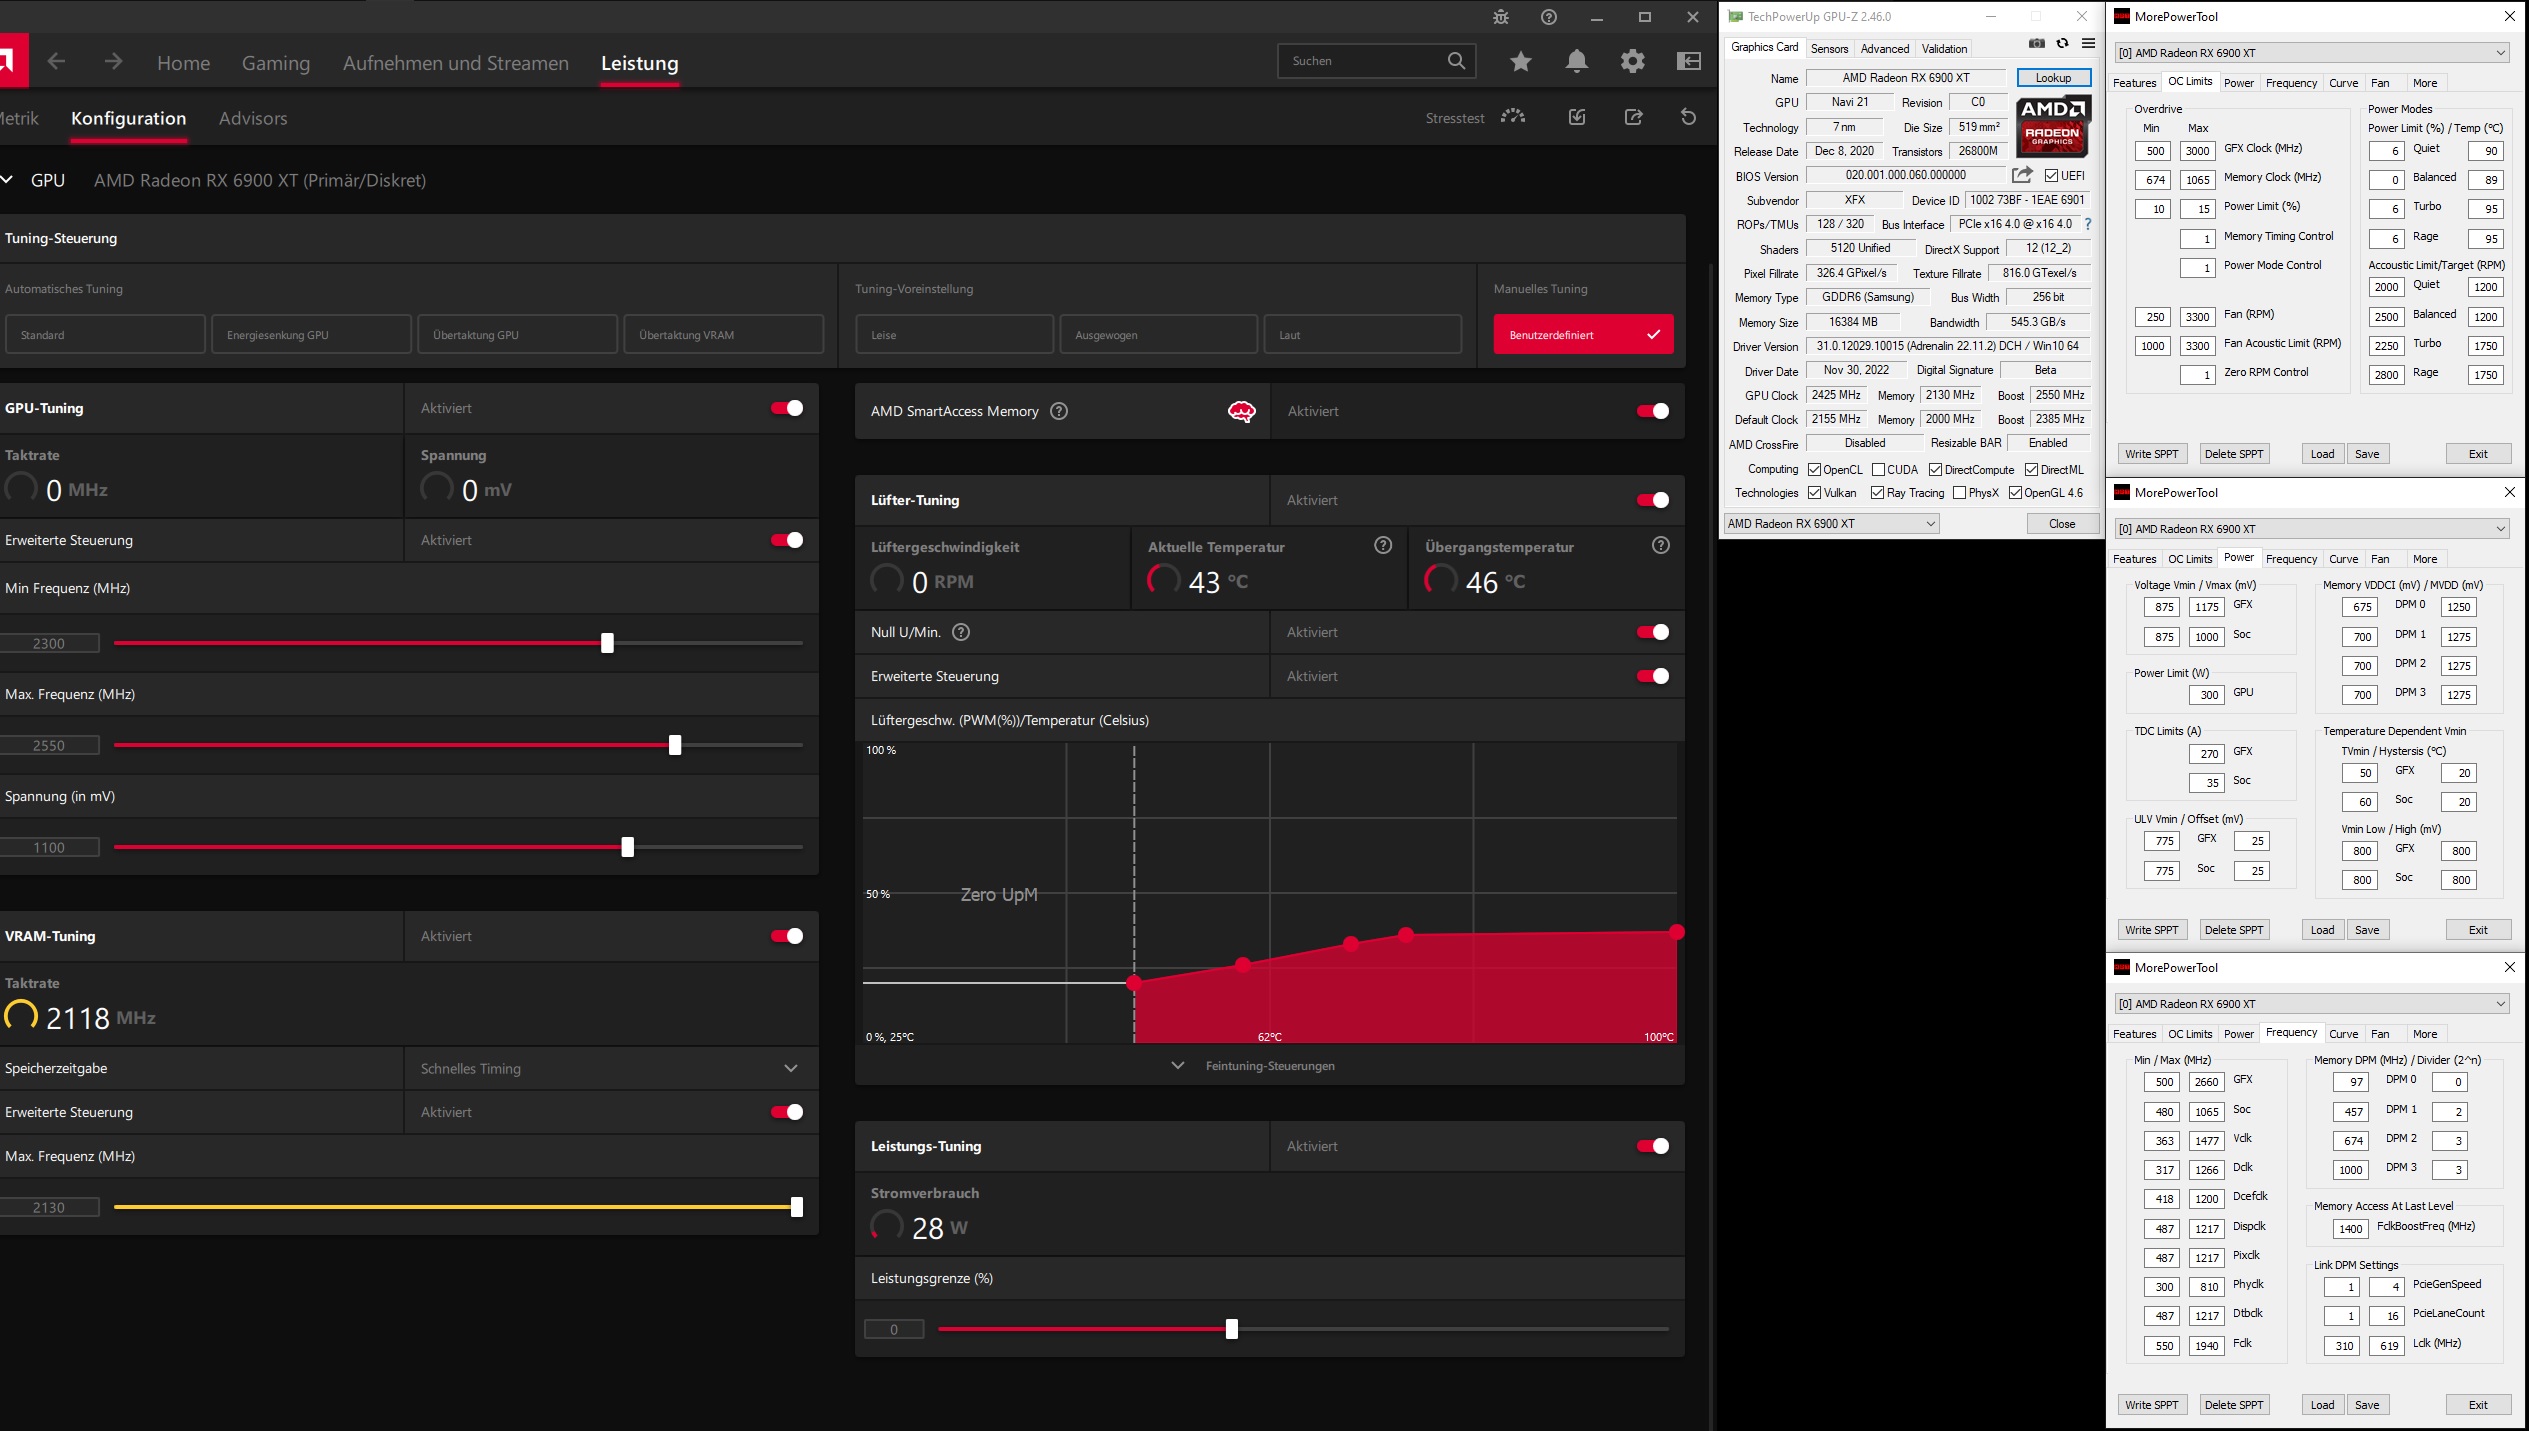Screen dimensions: 2529x1431
Task: Open AMD Software settings gear
Action: click(x=1632, y=62)
